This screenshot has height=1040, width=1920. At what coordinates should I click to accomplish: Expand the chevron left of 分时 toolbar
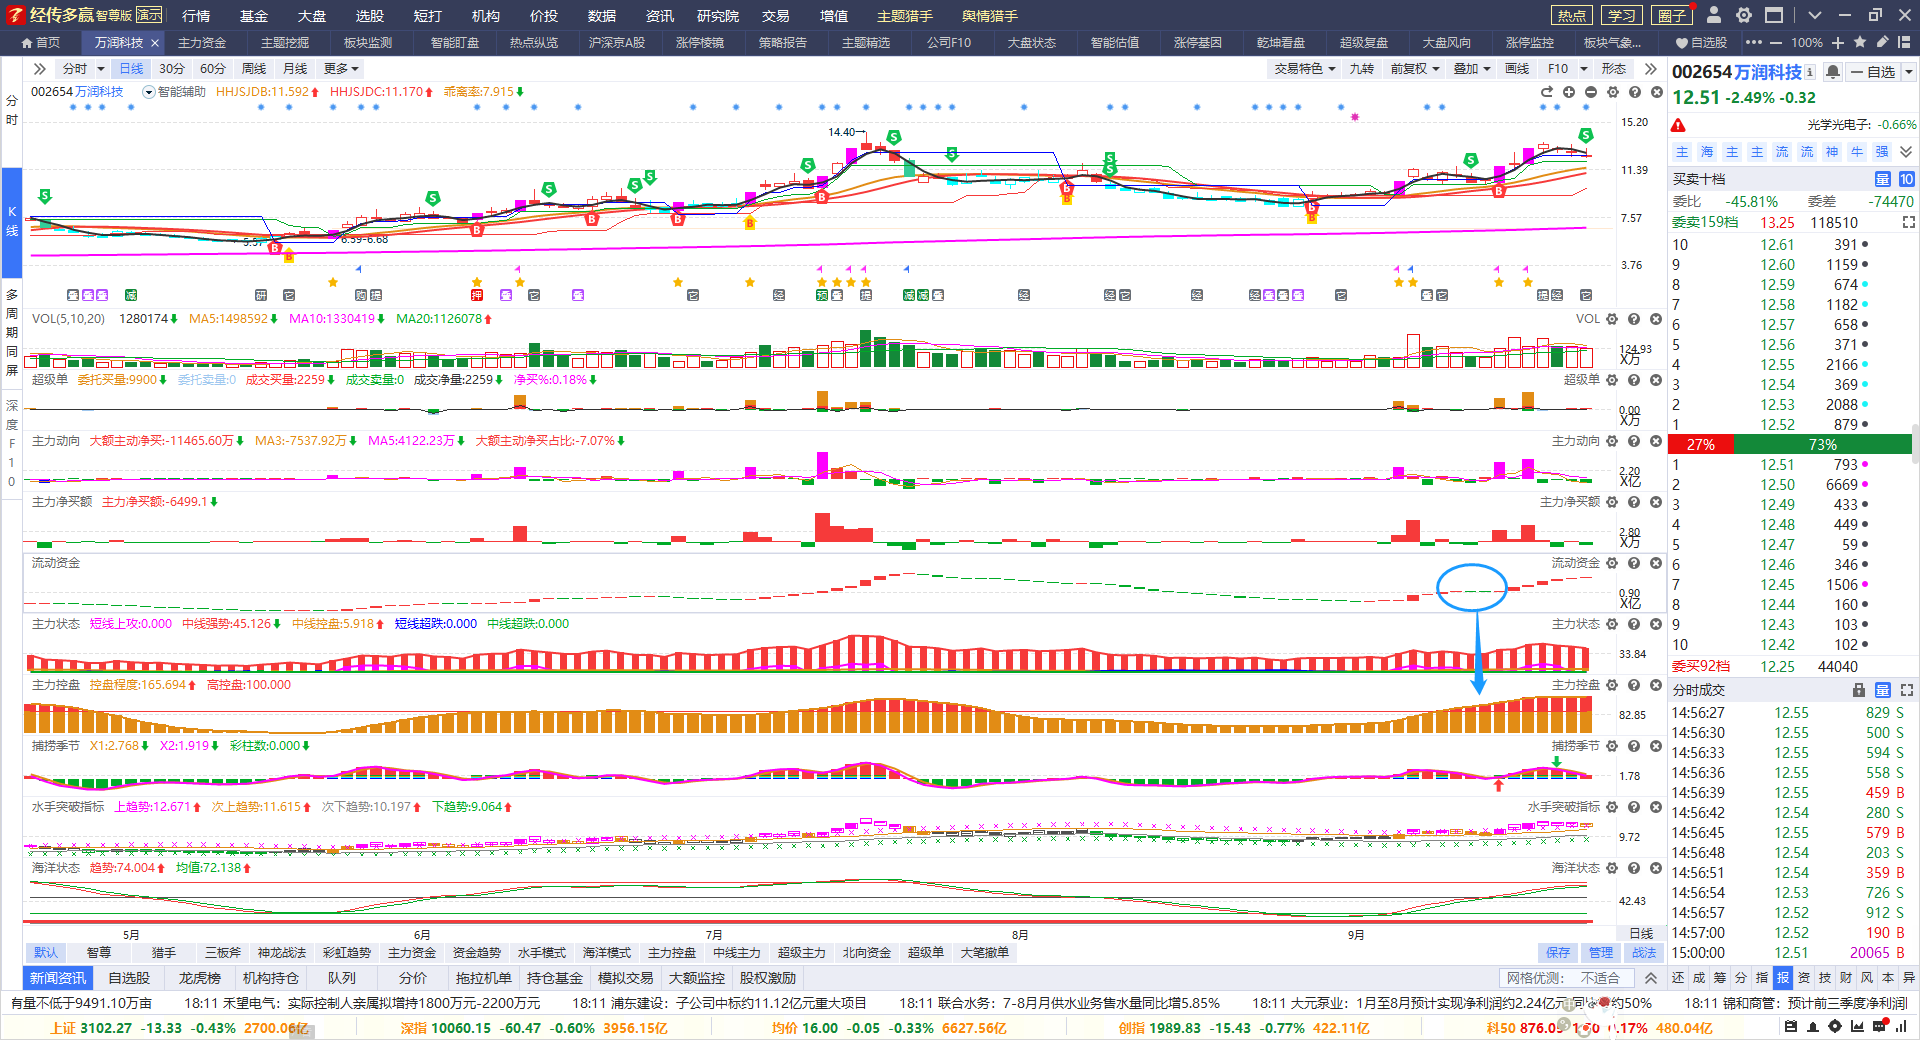point(40,69)
